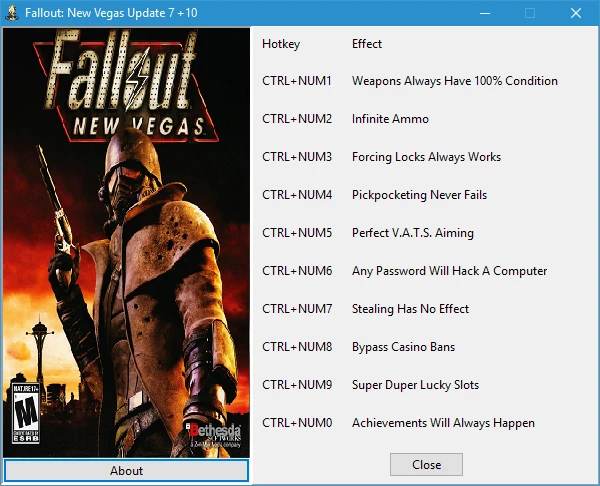
Task: Click the Close button
Action: (x=426, y=465)
